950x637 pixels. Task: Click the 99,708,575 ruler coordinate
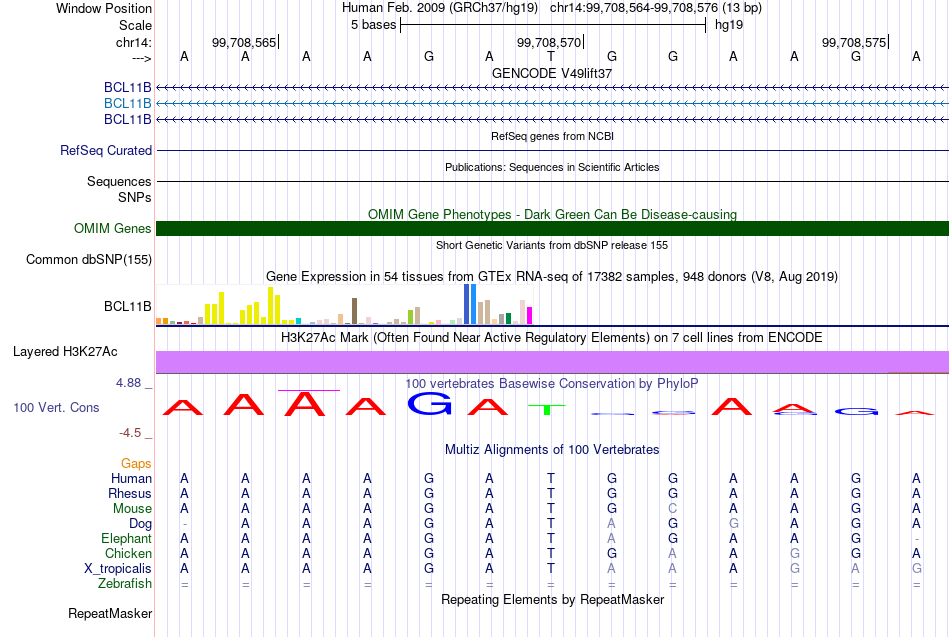(854, 42)
